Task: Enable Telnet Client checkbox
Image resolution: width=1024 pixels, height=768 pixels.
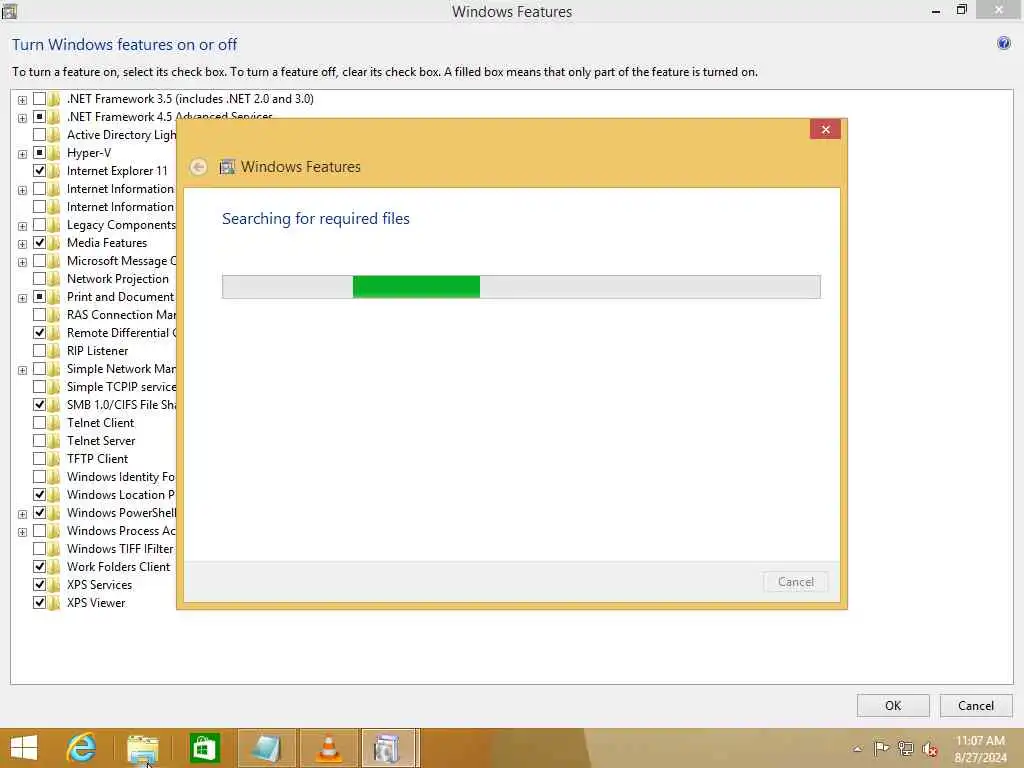Action: point(39,423)
